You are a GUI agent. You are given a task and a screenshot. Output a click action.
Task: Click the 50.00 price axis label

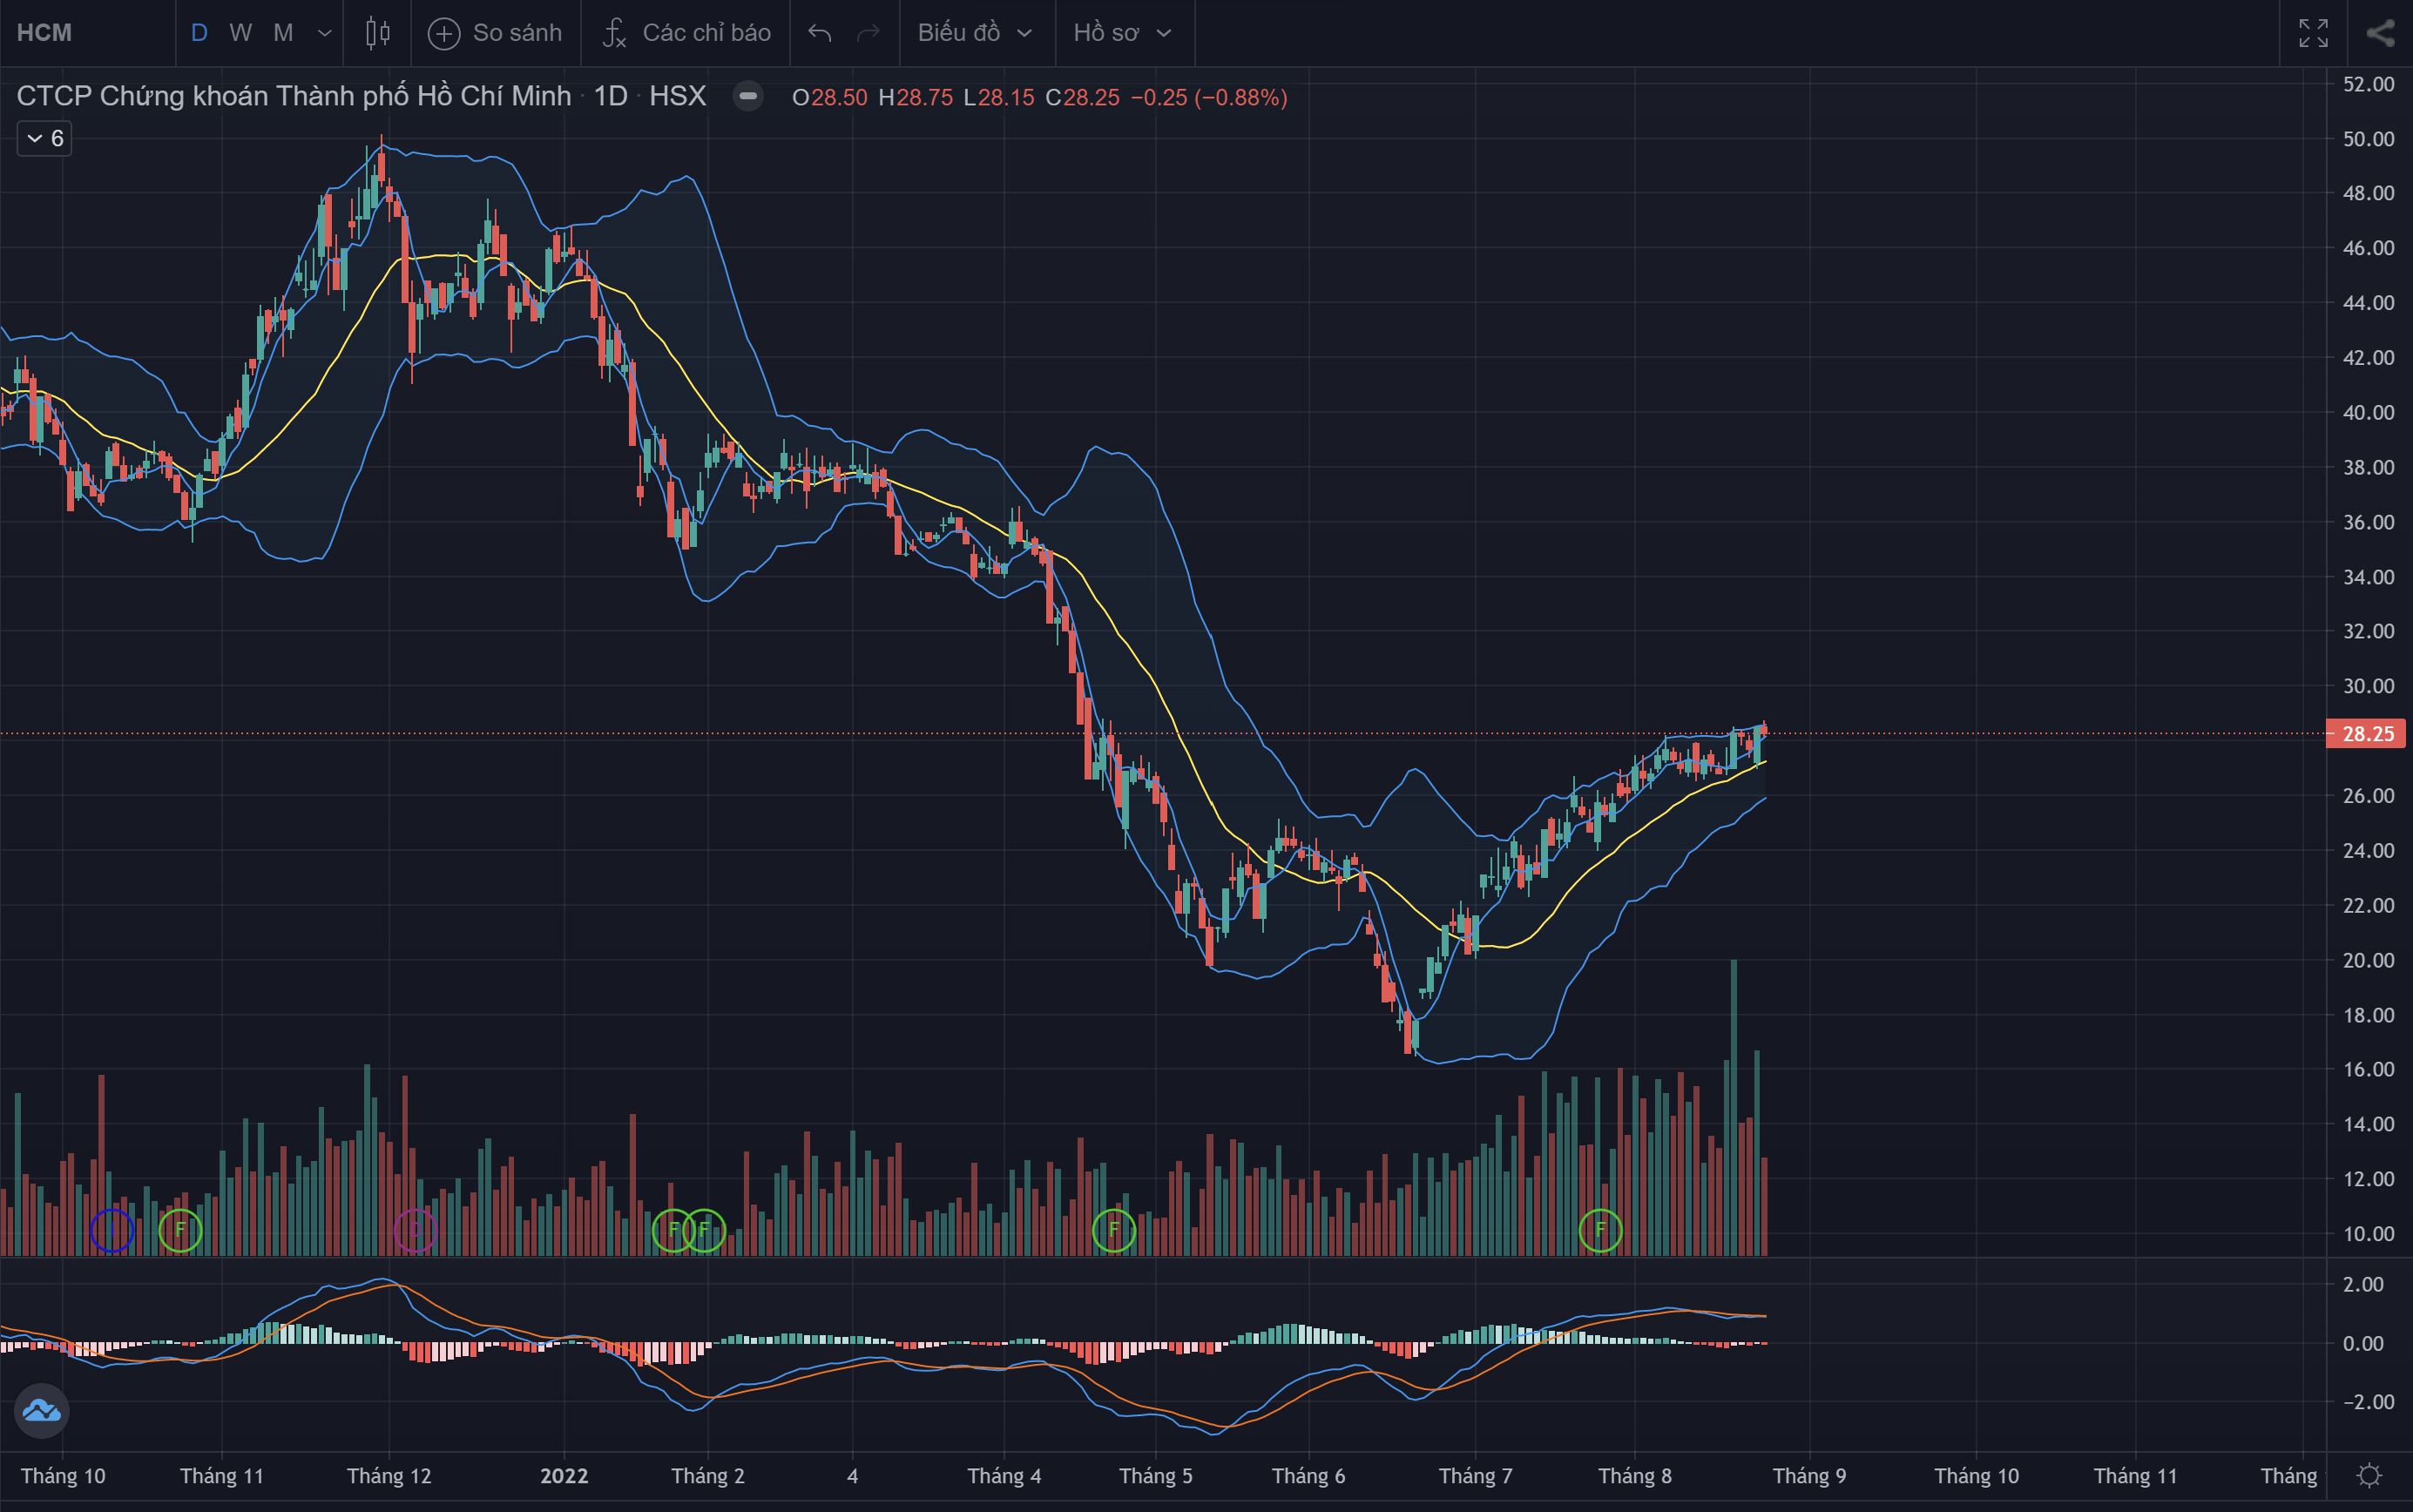[x=2368, y=138]
